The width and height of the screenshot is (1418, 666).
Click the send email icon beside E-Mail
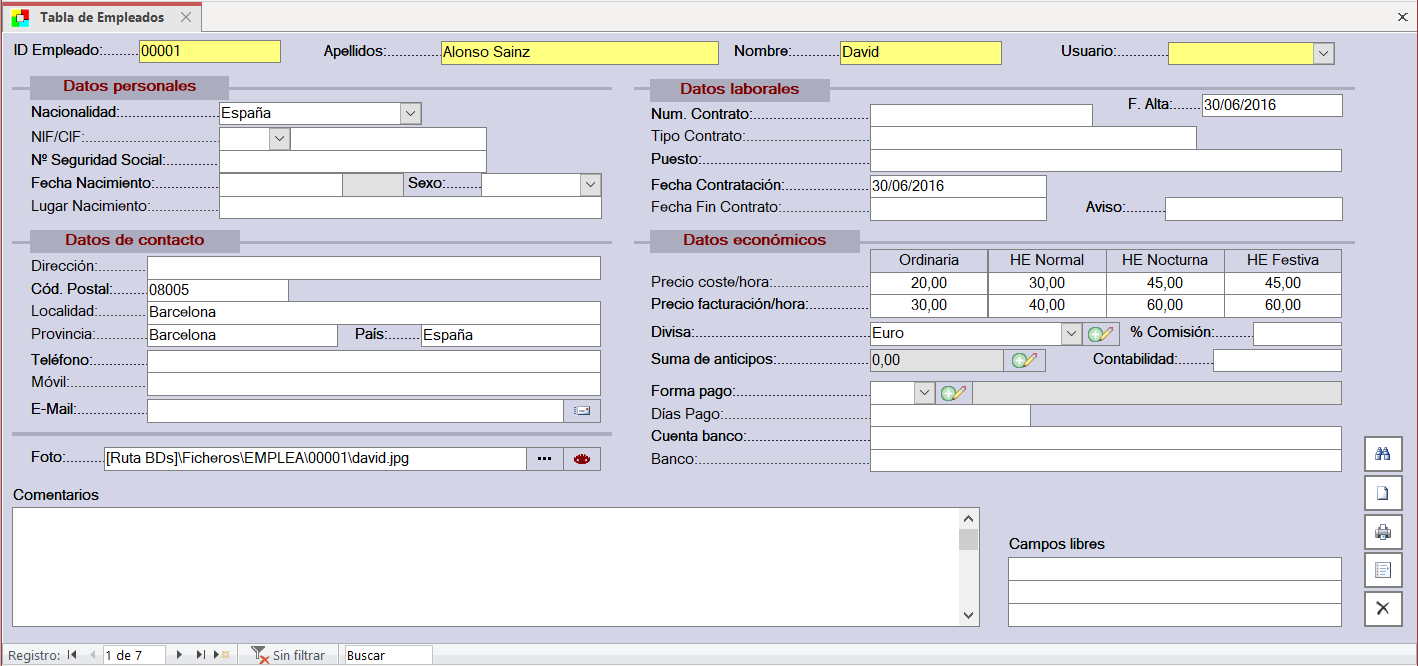pos(582,410)
